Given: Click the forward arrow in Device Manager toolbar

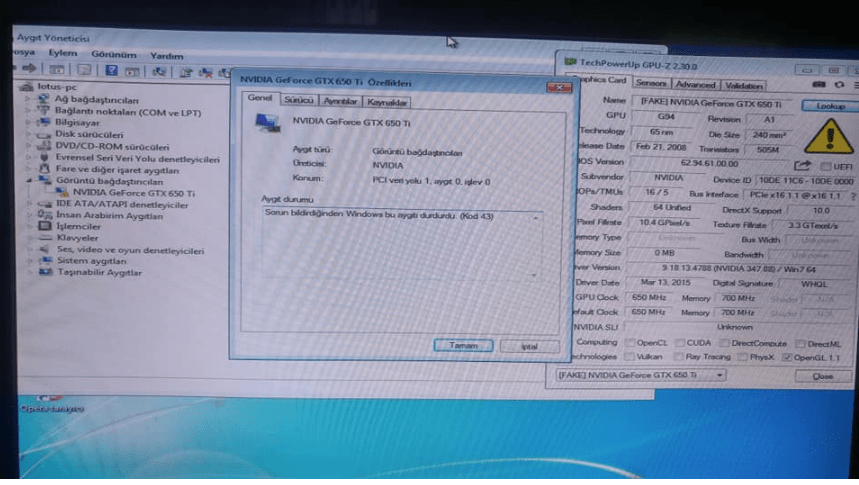Looking at the screenshot, I should 29,69.
